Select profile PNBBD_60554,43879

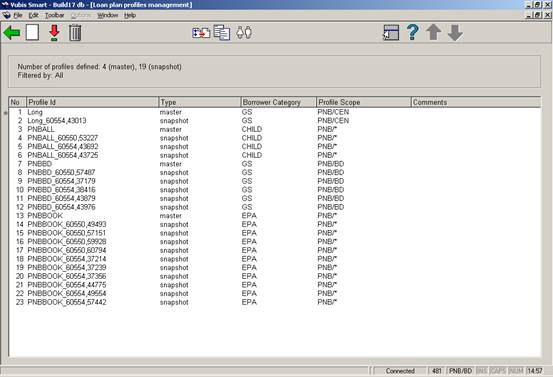click(275, 199)
